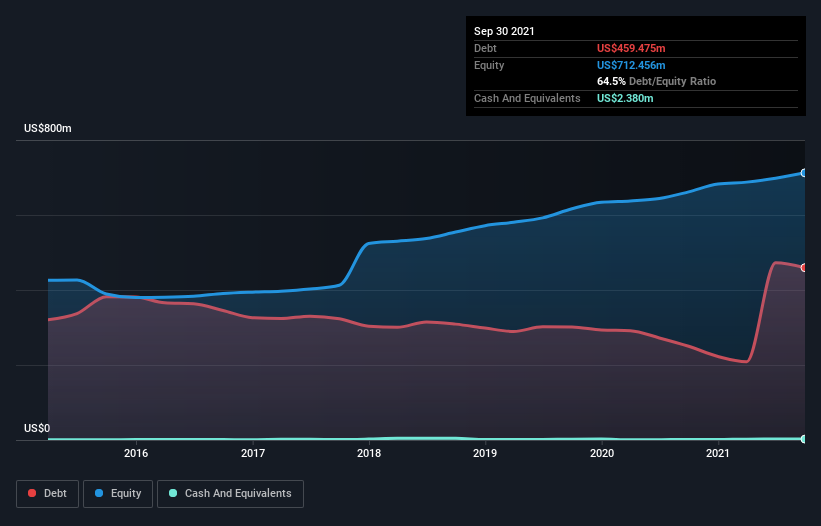This screenshot has width=821, height=526.
Task: Click the 2016 x-axis label
Action: 136,453
